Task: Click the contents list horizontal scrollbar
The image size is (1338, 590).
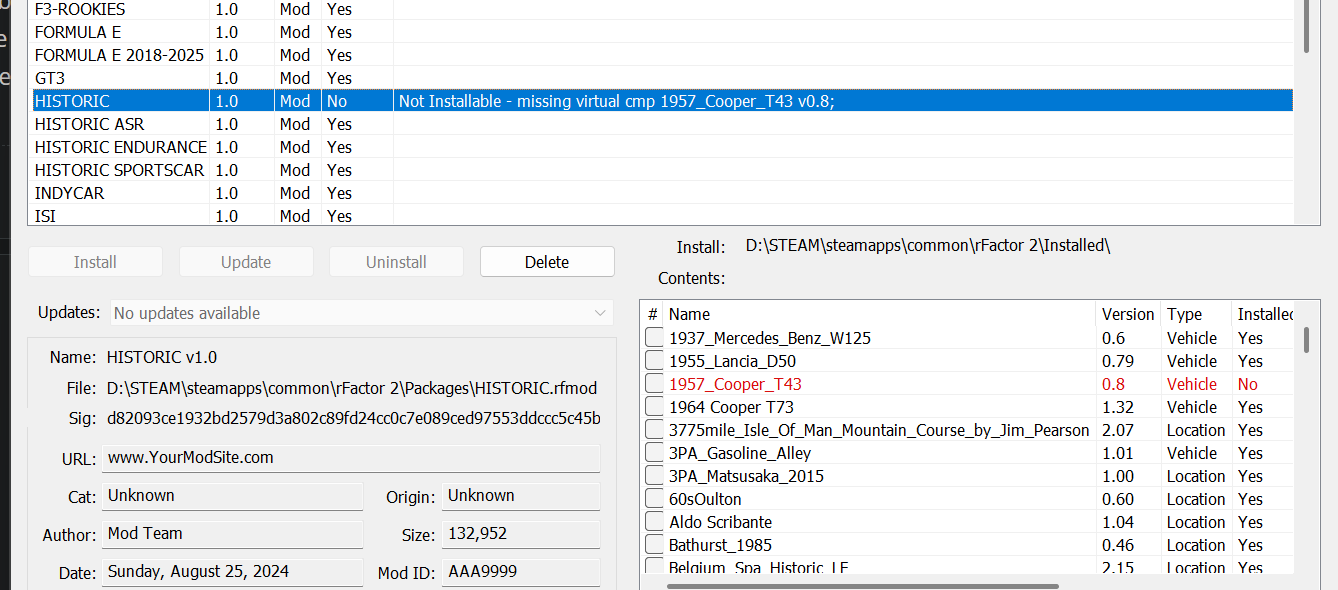Action: (x=862, y=585)
